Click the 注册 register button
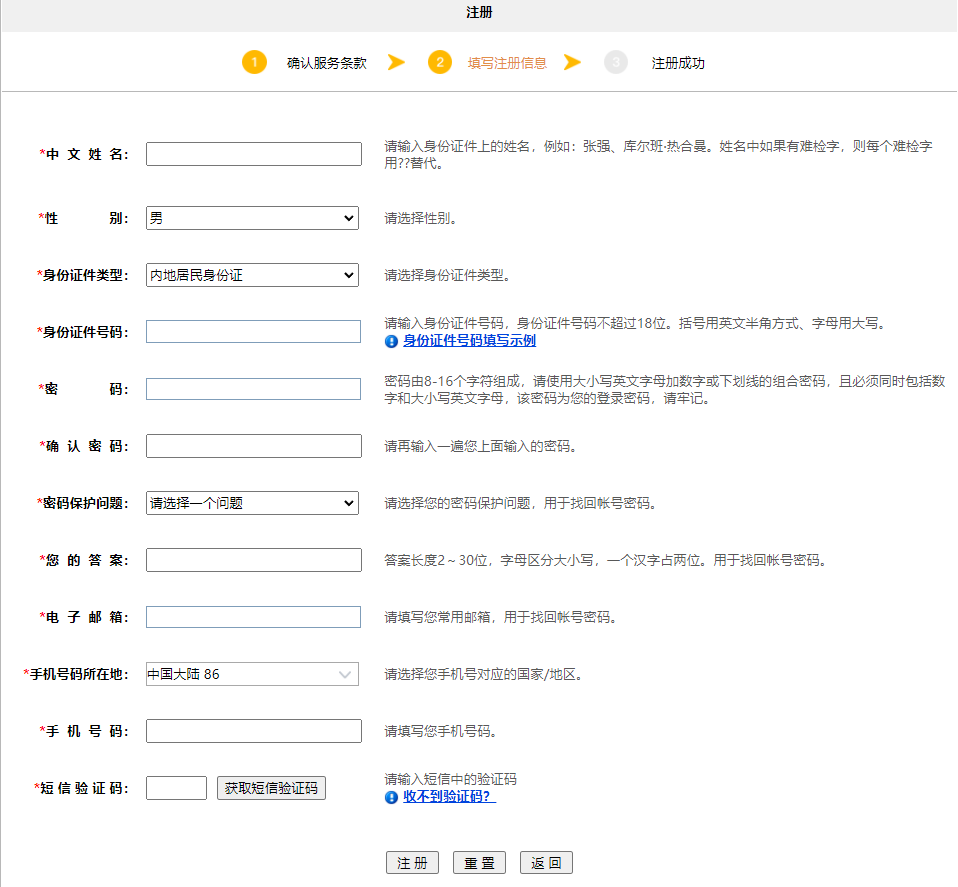958x887 pixels. (x=411, y=862)
